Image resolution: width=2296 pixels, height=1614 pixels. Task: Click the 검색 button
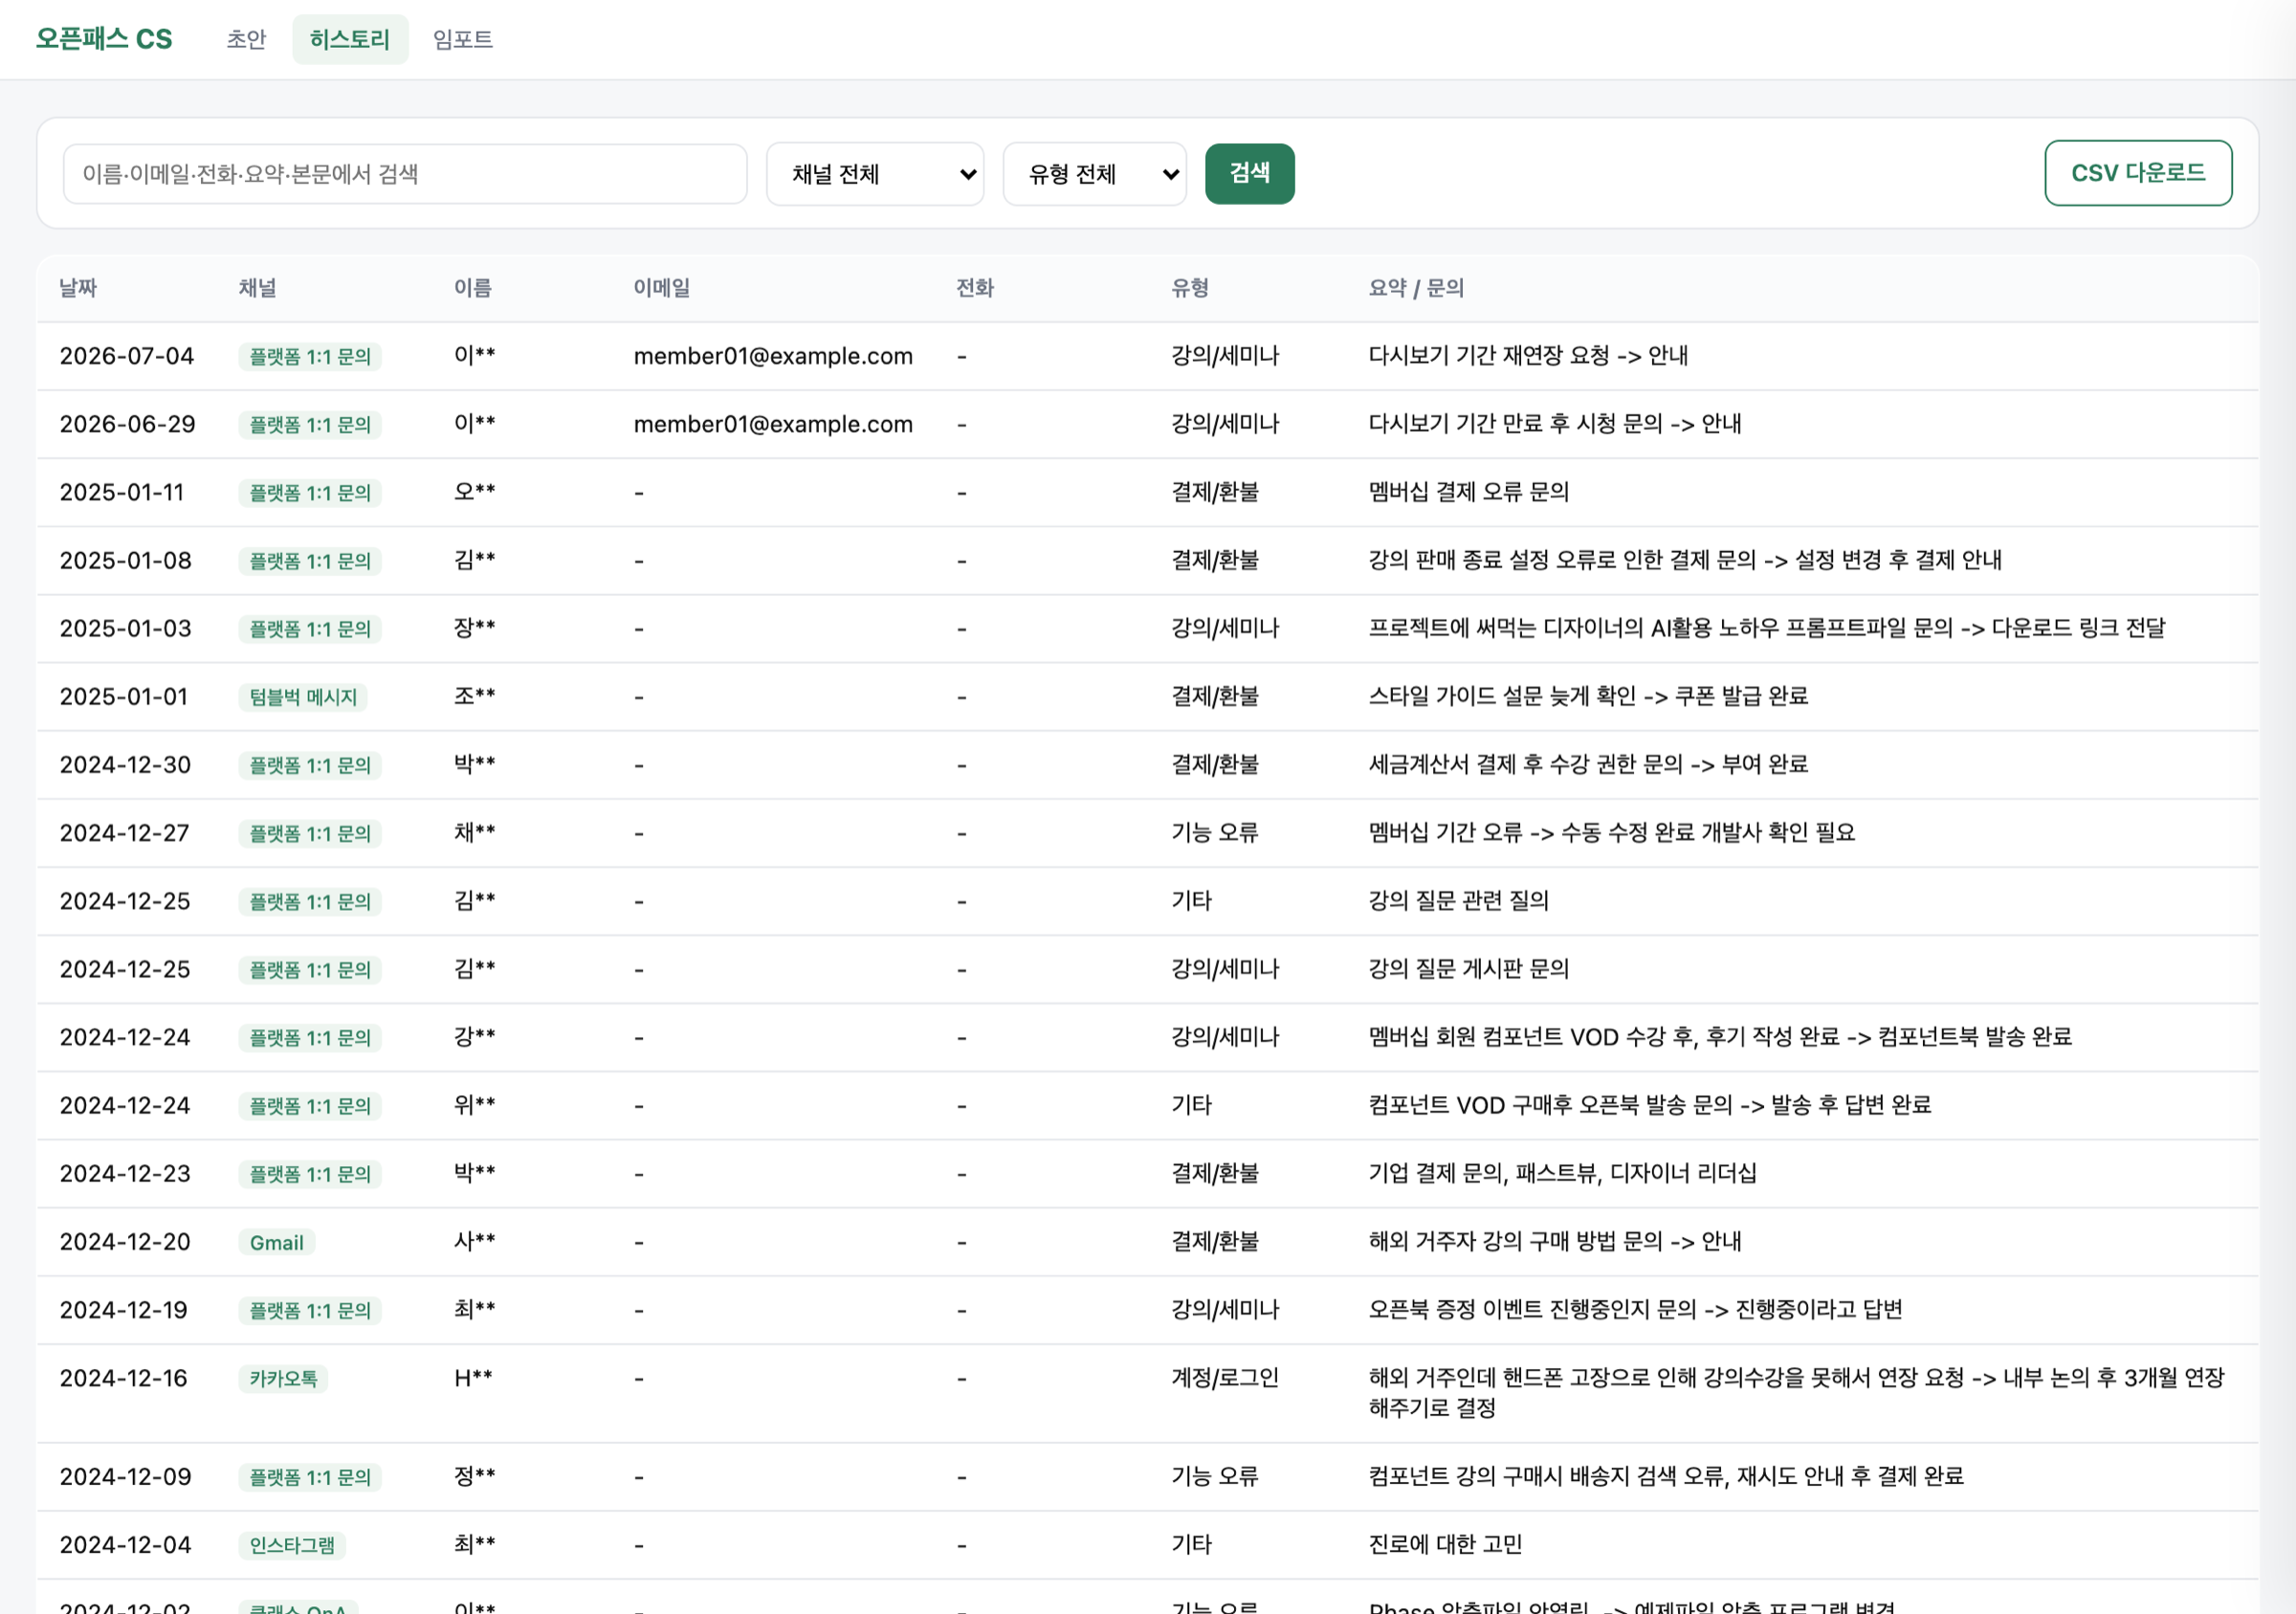coord(1249,174)
